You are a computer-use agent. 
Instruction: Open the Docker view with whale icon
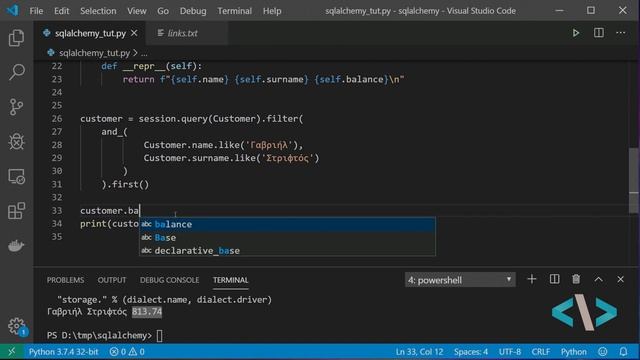(x=16, y=245)
